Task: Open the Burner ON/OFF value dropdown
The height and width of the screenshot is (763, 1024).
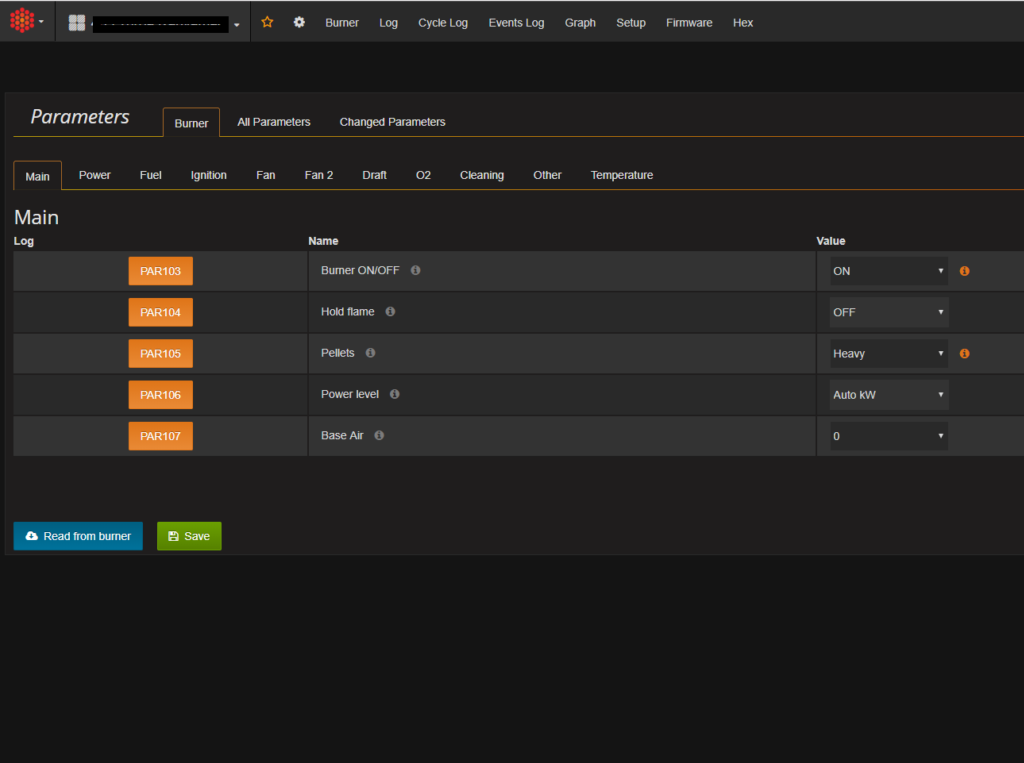Action: click(x=888, y=271)
